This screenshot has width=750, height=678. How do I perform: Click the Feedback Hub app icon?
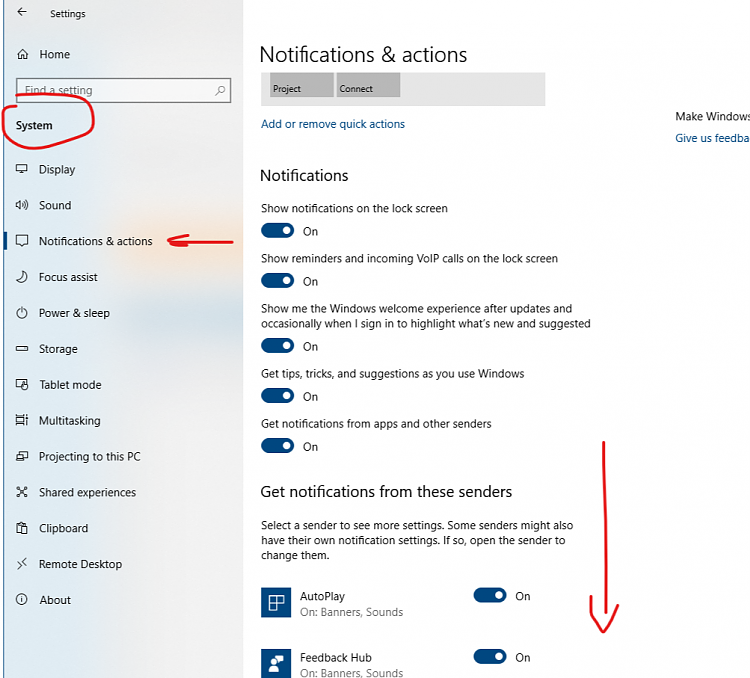[x=276, y=663]
